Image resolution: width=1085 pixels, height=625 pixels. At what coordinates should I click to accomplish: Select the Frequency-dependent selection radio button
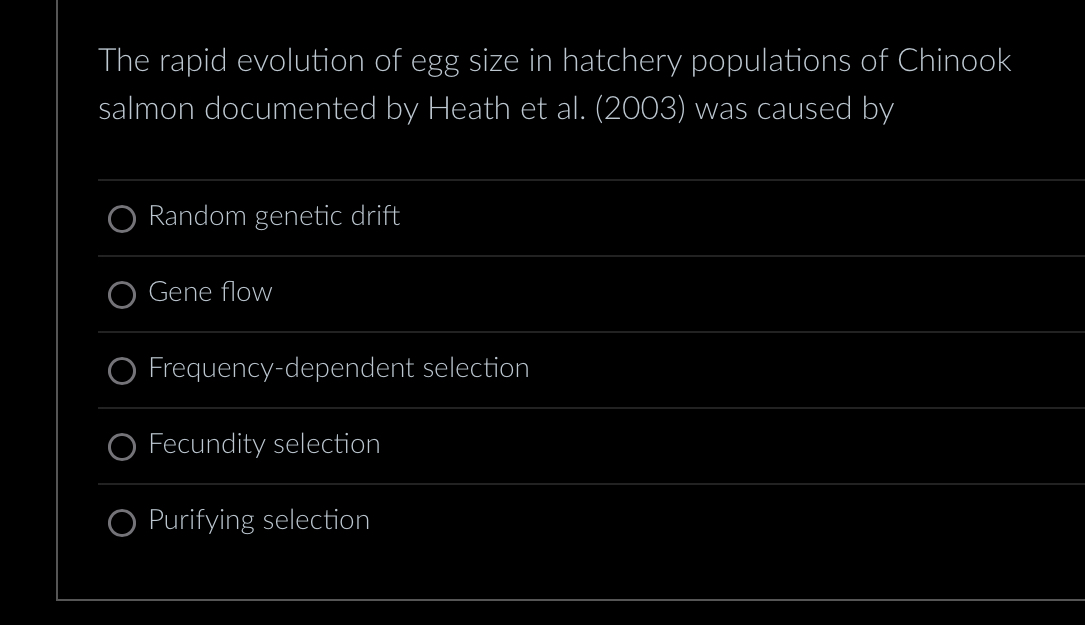[121, 371]
